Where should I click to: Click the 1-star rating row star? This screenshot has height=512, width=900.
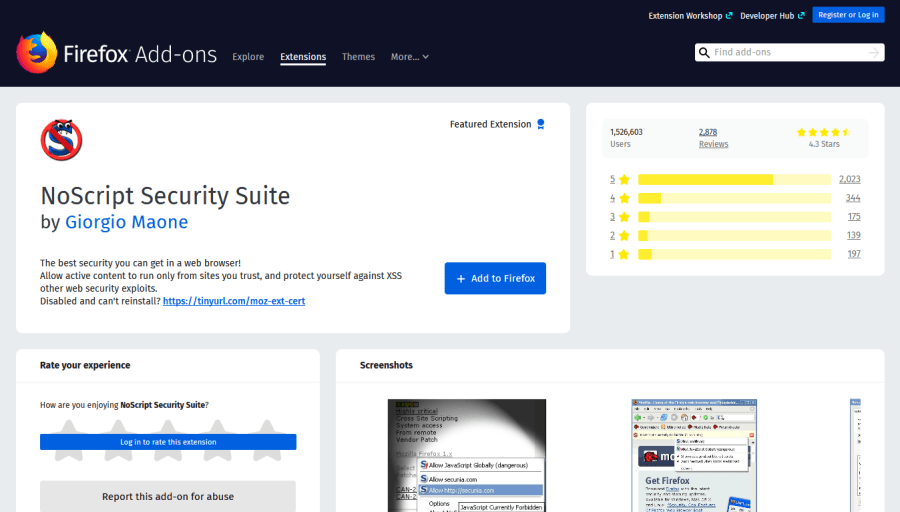point(624,254)
